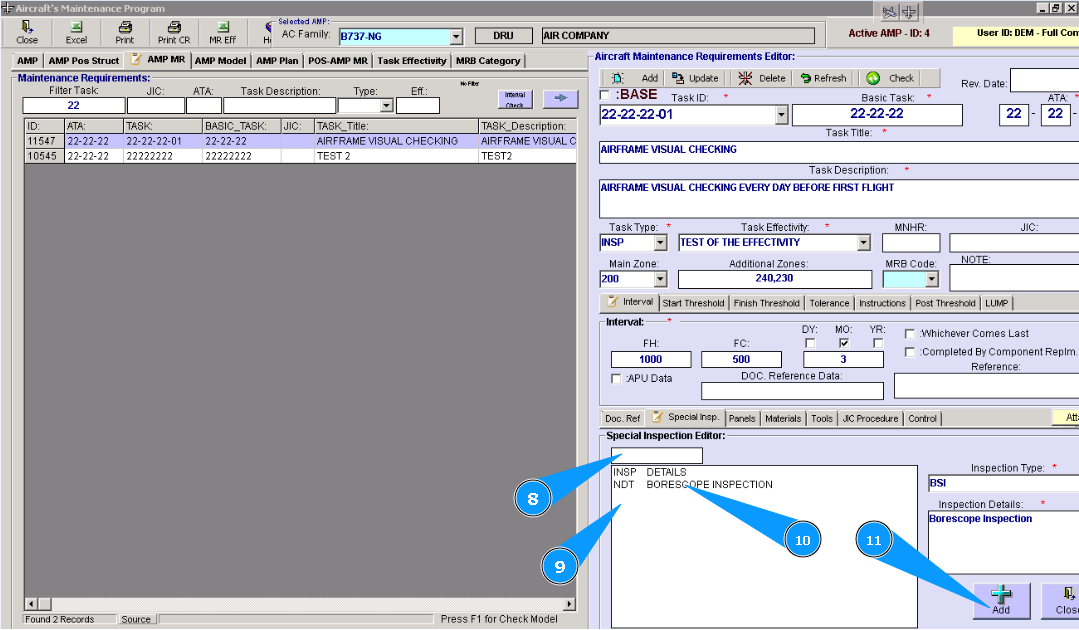Switch to the AMP Plan tab
This screenshot has width=1079, height=630.
click(277, 61)
